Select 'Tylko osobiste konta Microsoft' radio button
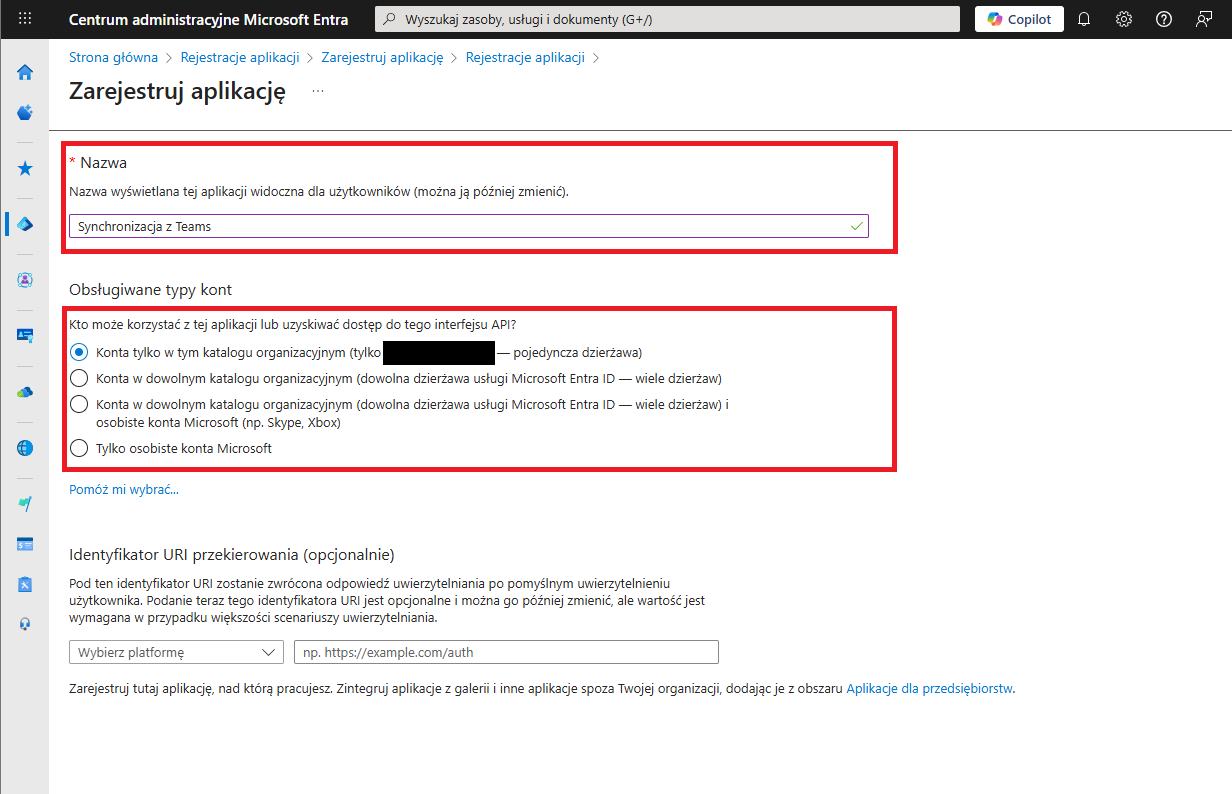Screen dimensions: 1232x794 click(x=79, y=449)
